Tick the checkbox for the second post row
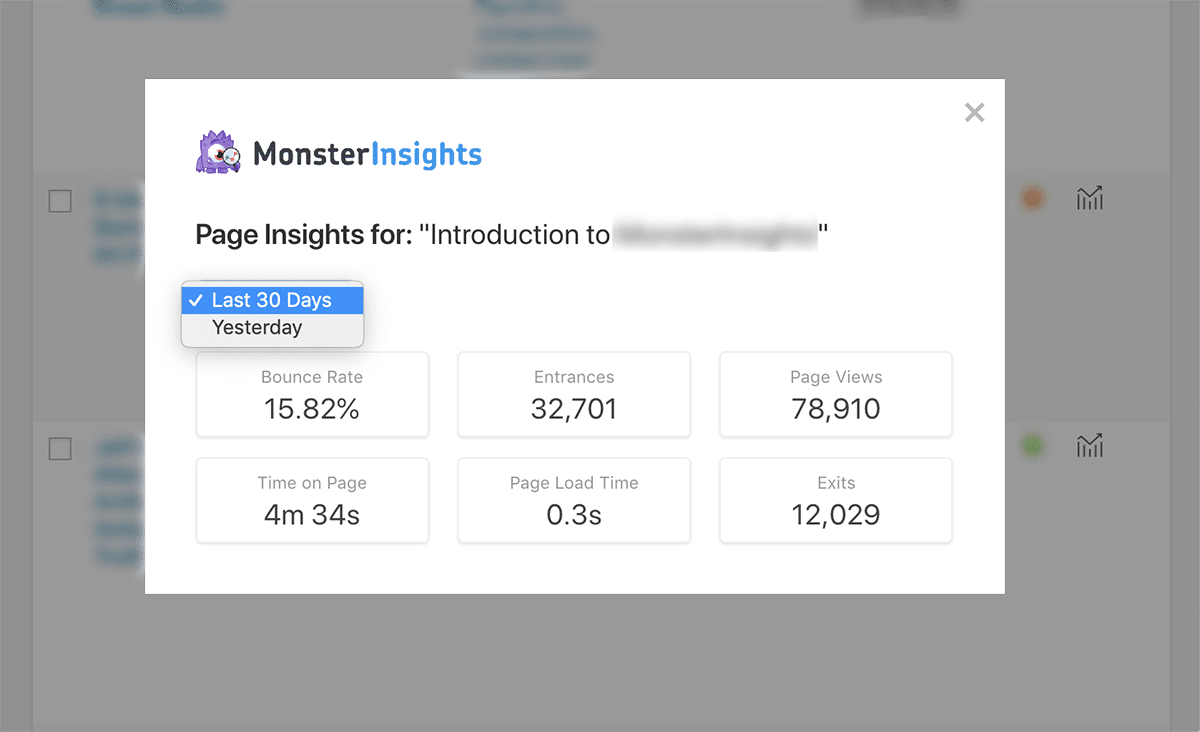Screen dimensions: 1200x732 60,449
